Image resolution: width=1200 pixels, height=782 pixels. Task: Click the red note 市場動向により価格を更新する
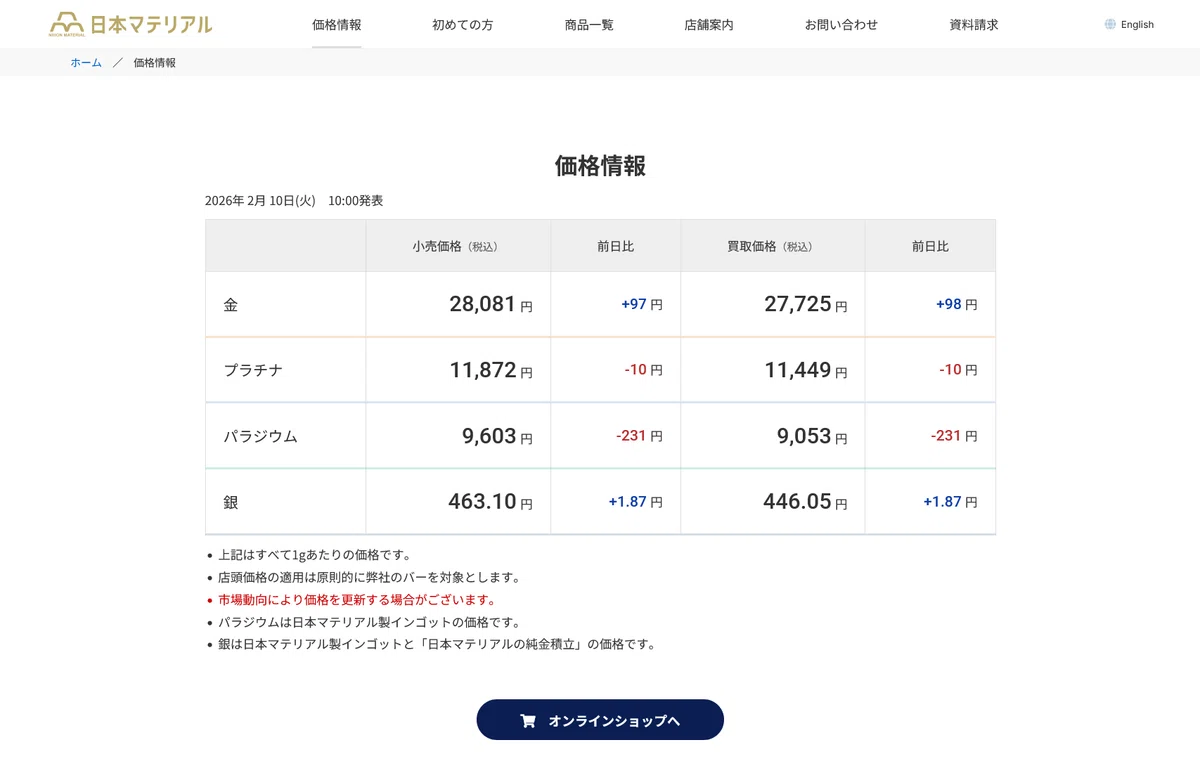tap(357, 600)
